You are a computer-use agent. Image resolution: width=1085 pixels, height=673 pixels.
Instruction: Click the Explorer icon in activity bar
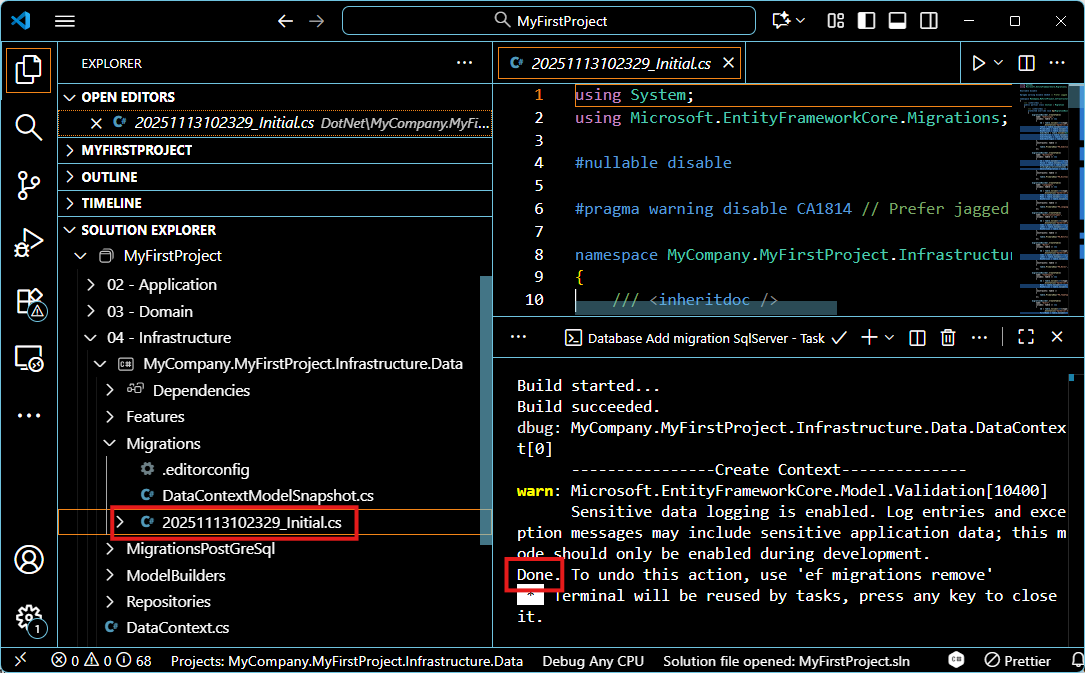28,70
